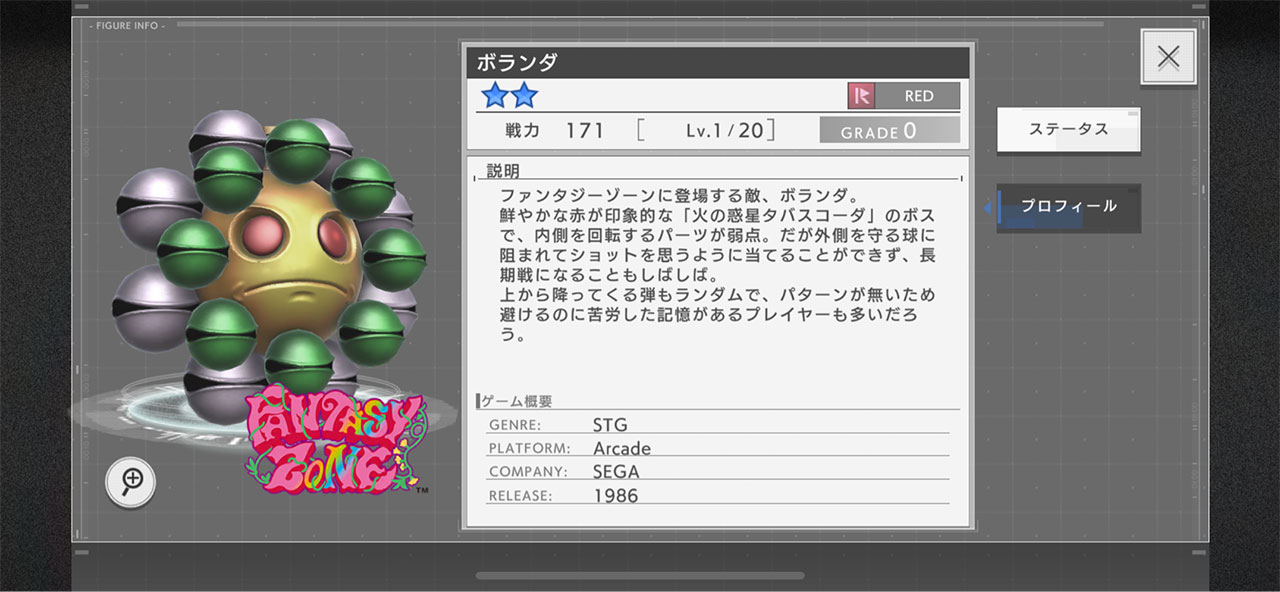Open the ステータス tab
The image size is (1280, 592).
(1068, 130)
